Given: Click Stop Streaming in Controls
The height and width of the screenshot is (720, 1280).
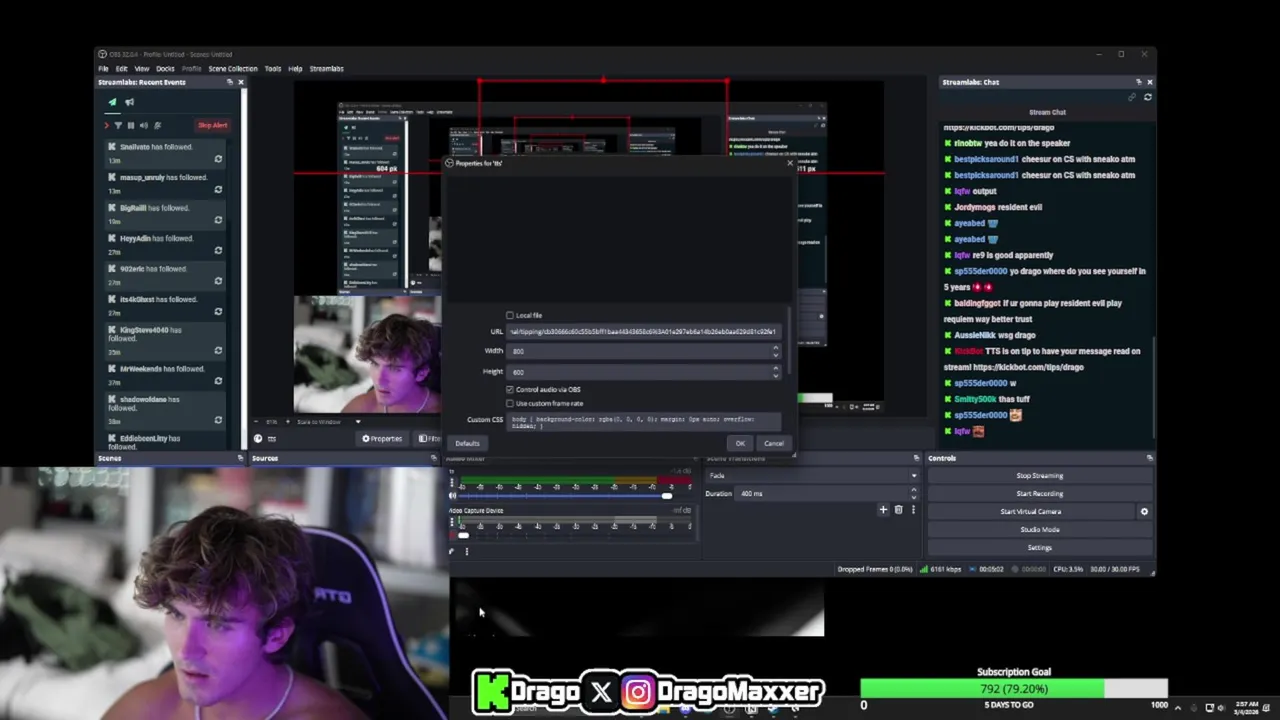Looking at the screenshot, I should pos(1040,476).
